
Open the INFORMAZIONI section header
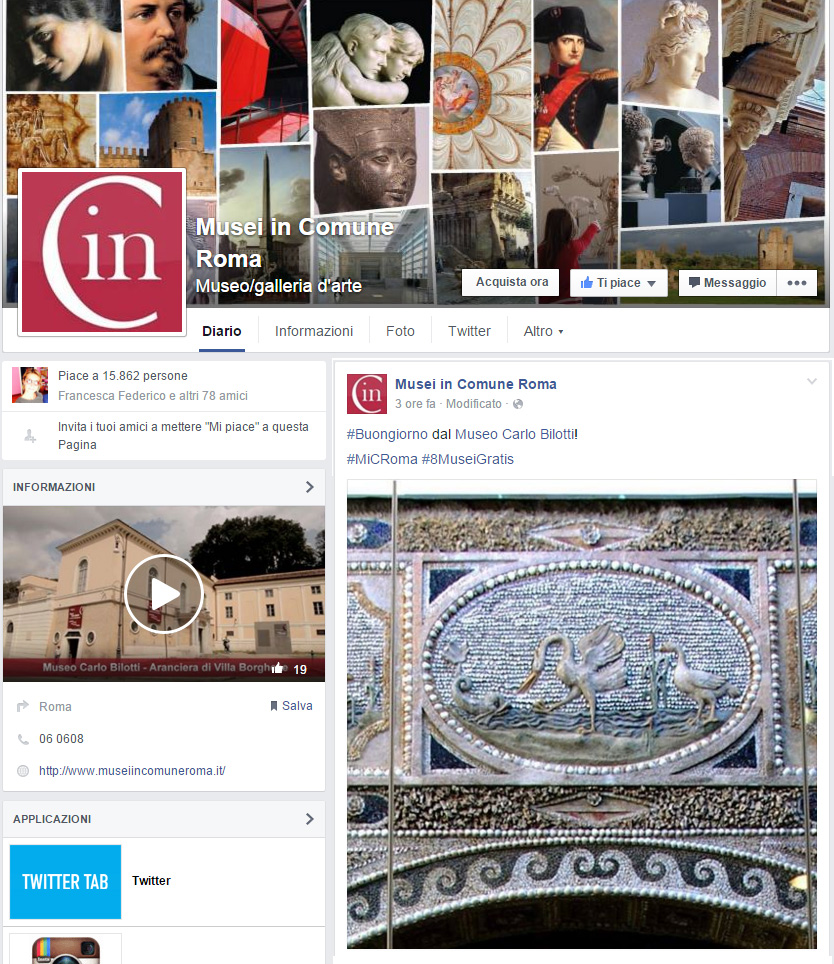(164, 487)
